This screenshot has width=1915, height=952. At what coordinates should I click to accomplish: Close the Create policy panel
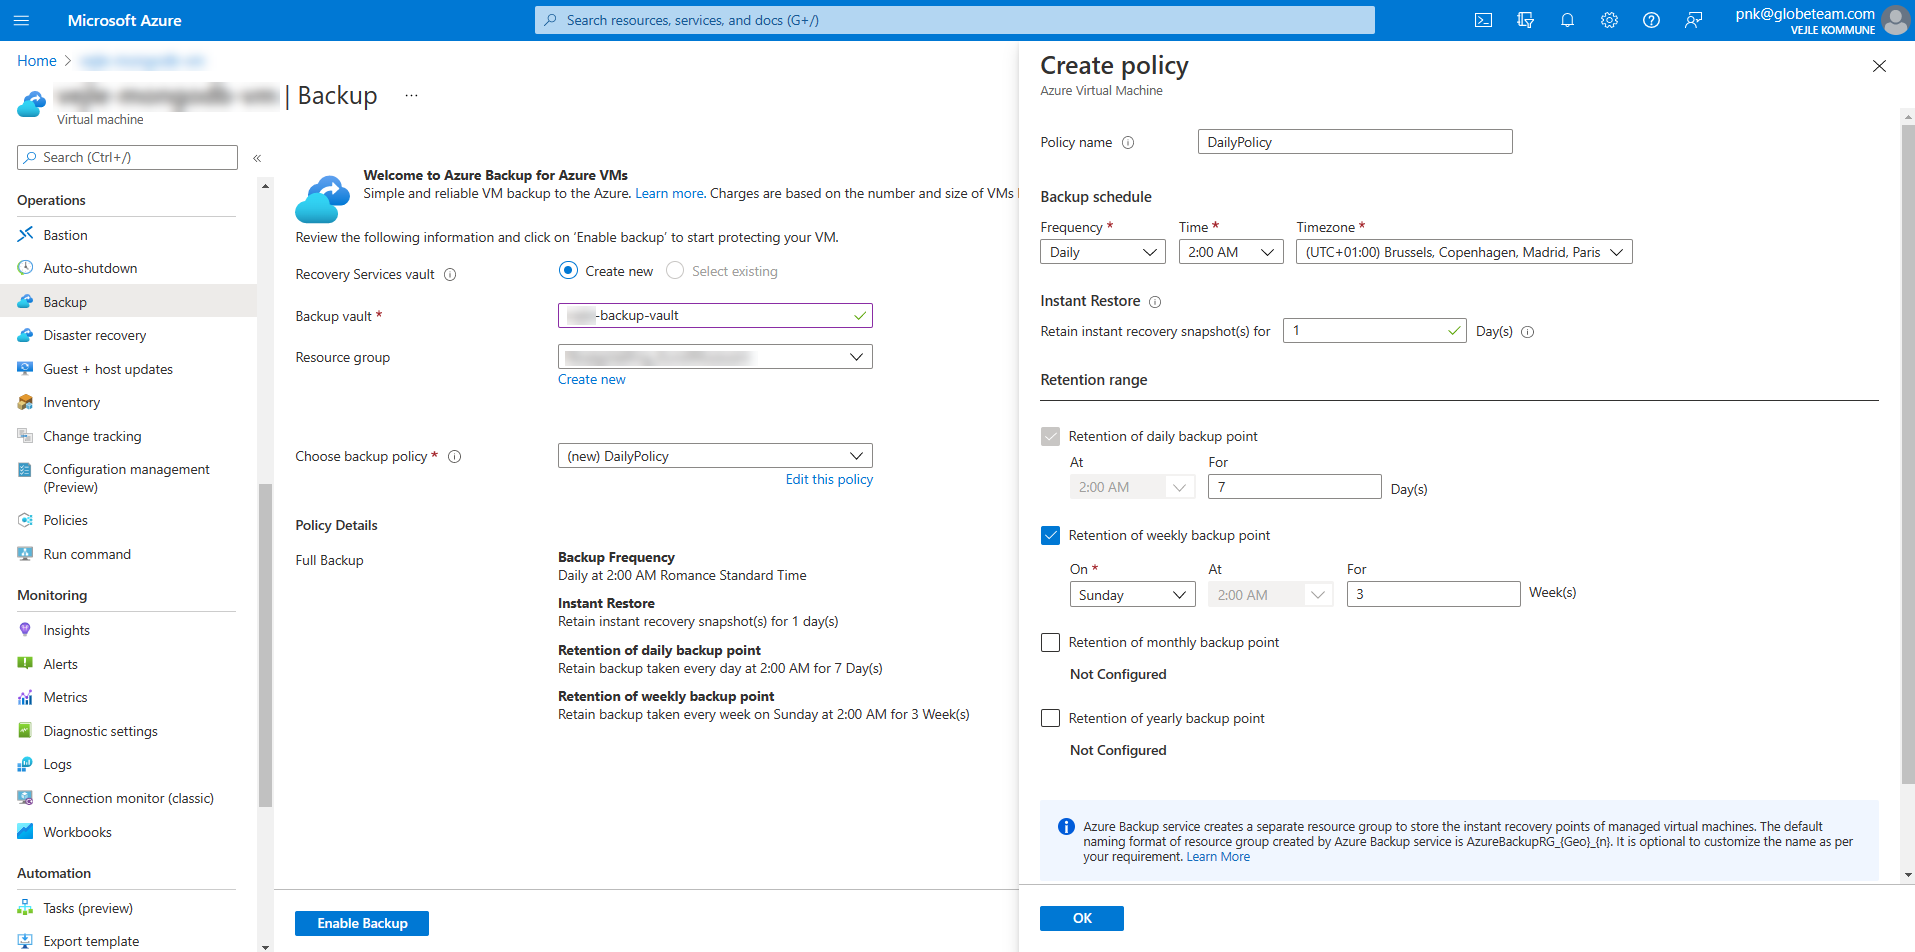(x=1879, y=66)
